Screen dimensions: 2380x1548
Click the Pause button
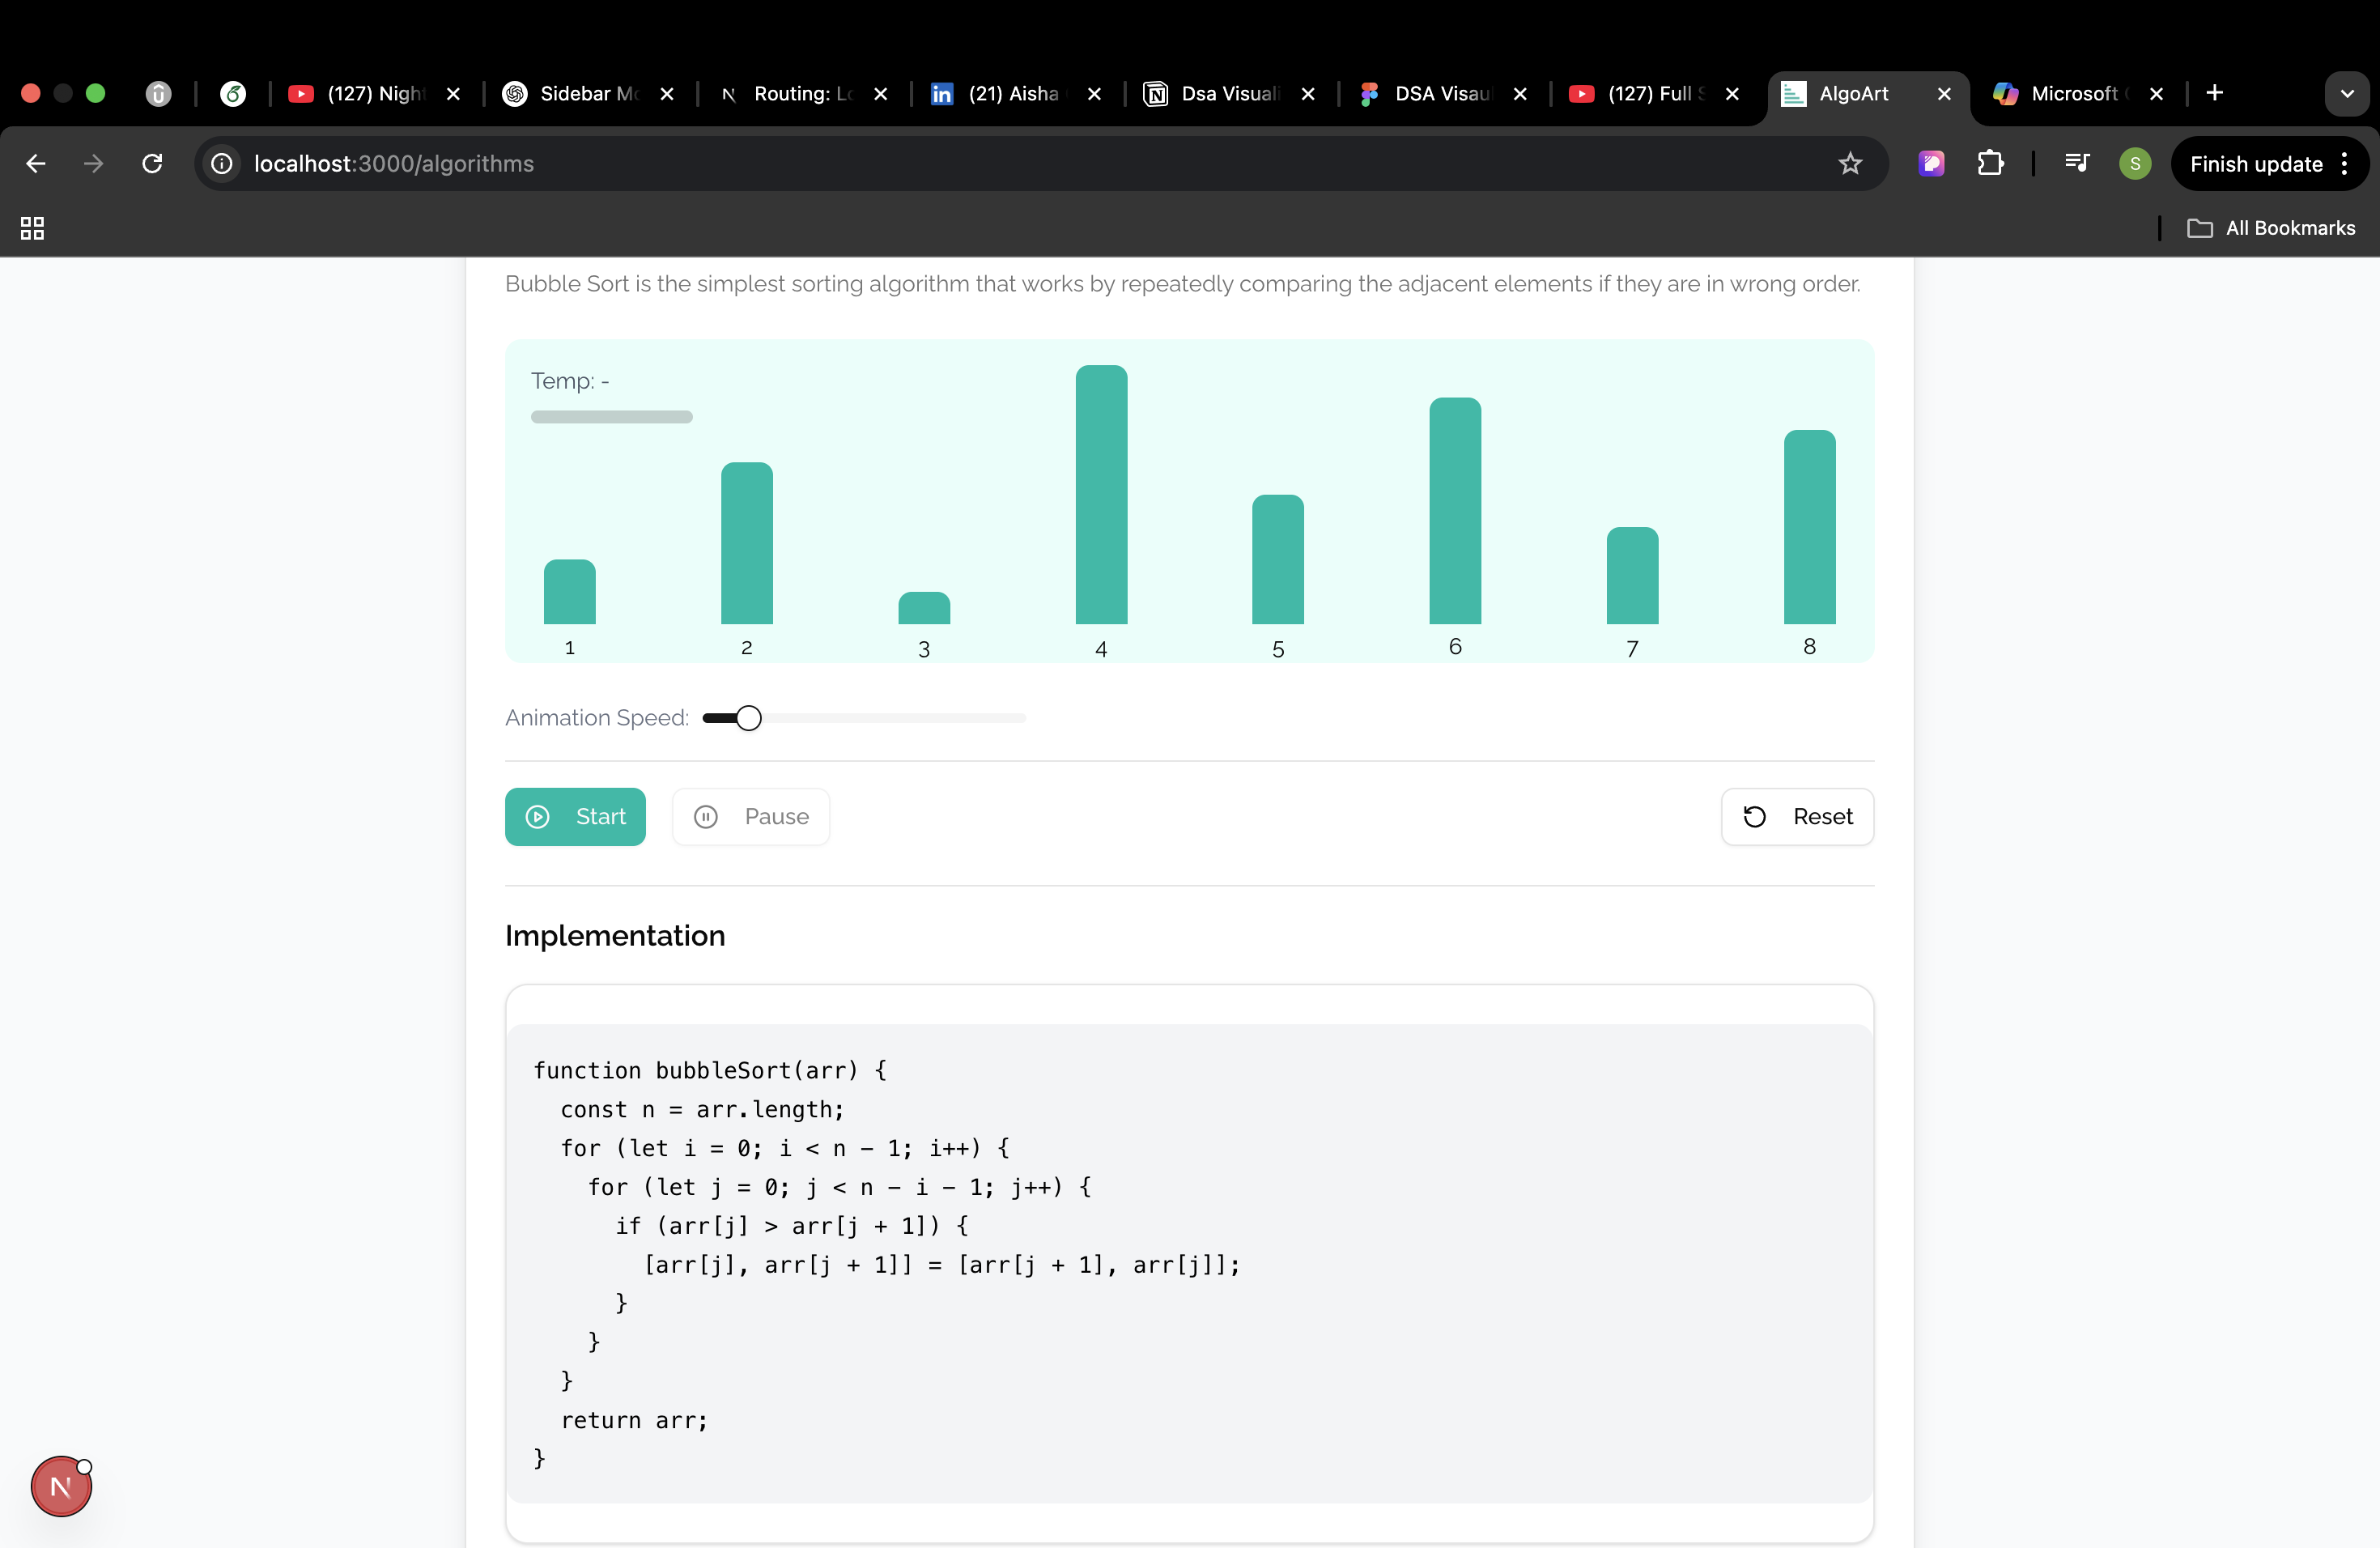(x=751, y=817)
